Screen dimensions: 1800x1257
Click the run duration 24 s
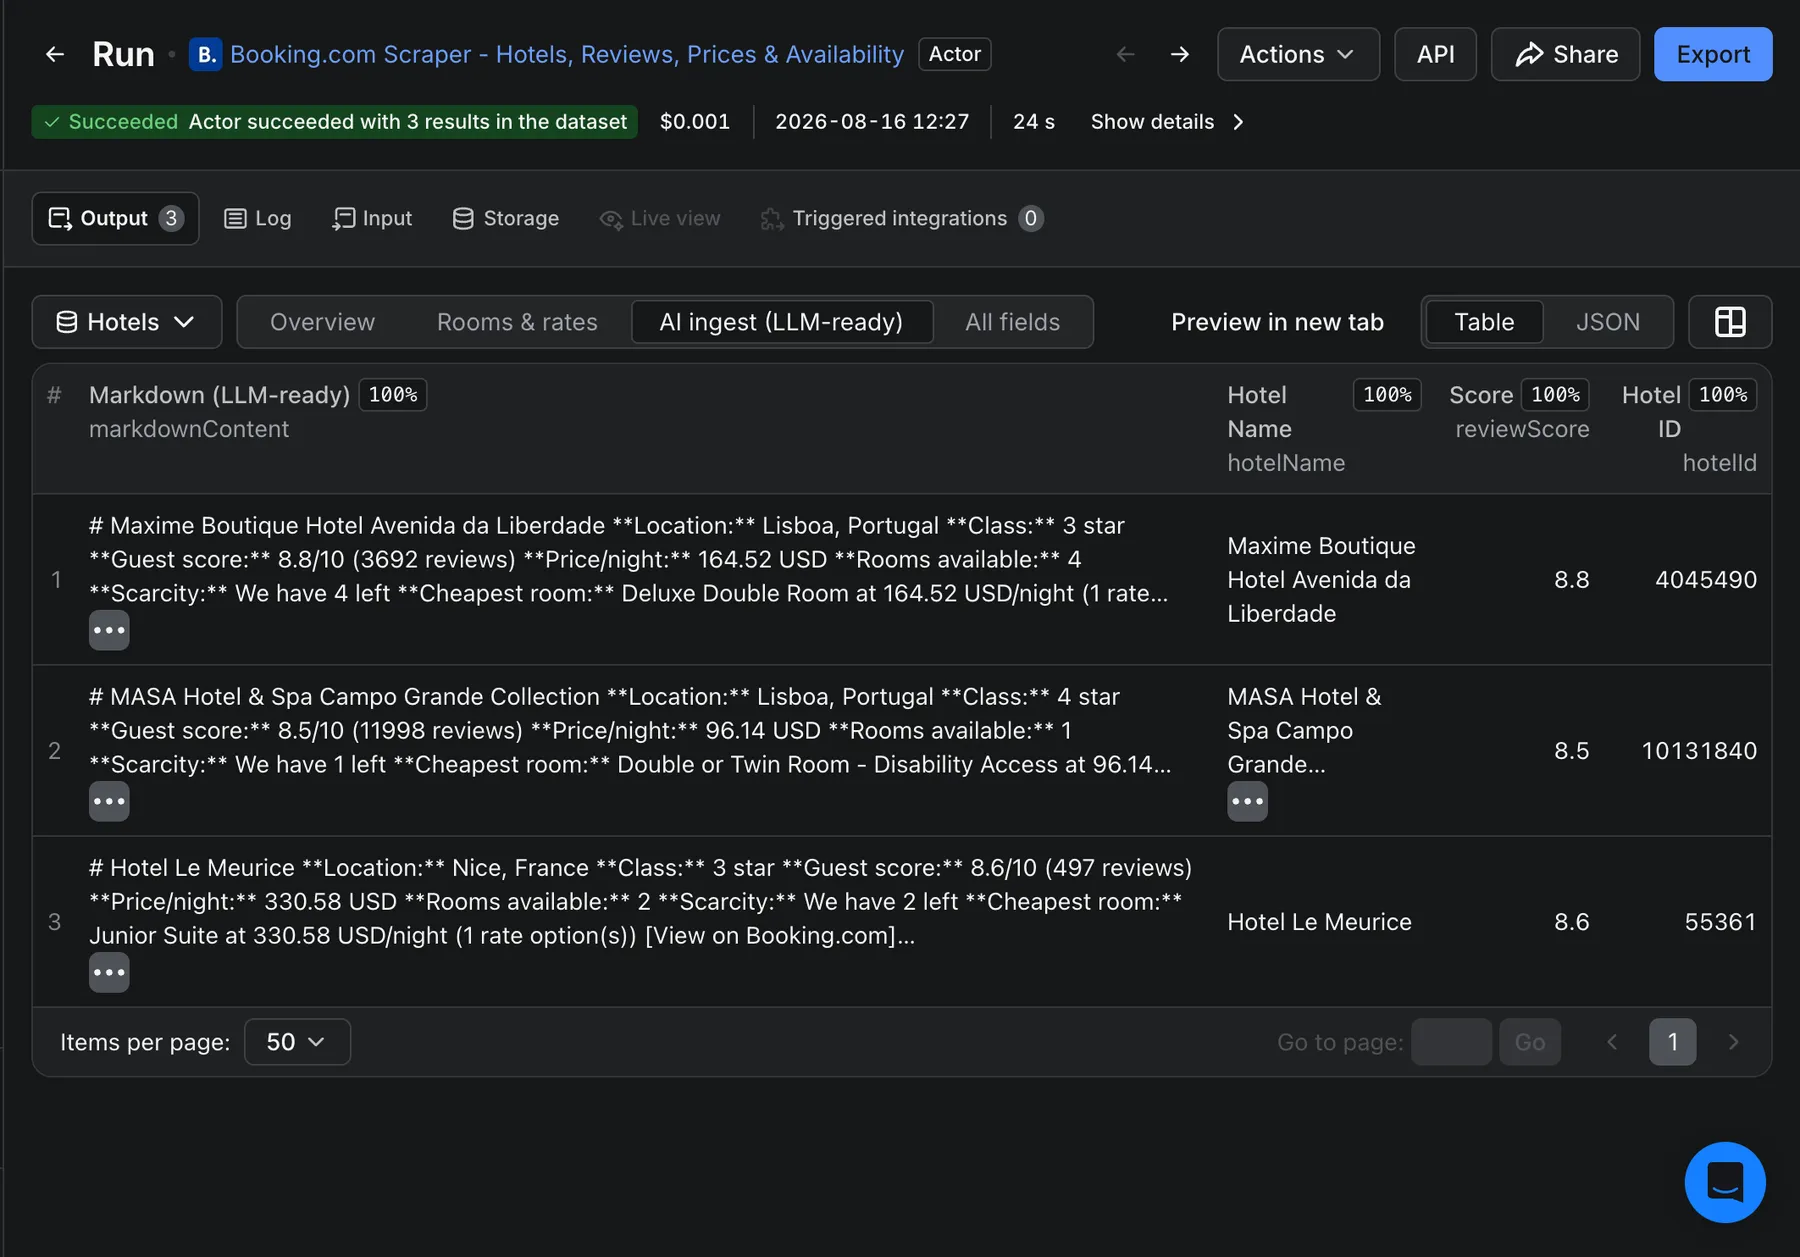click(1034, 122)
